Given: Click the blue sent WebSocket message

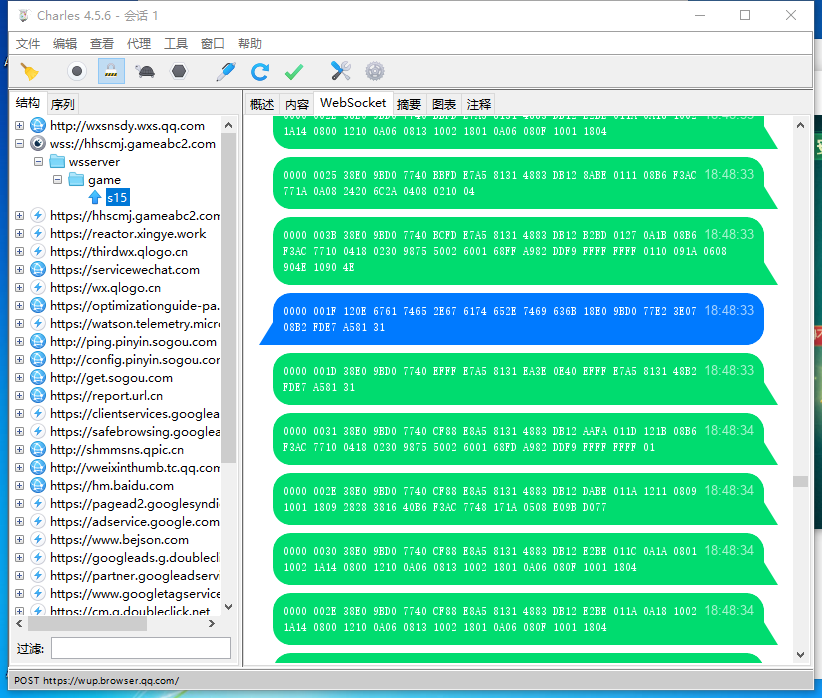Looking at the screenshot, I should [x=510, y=319].
